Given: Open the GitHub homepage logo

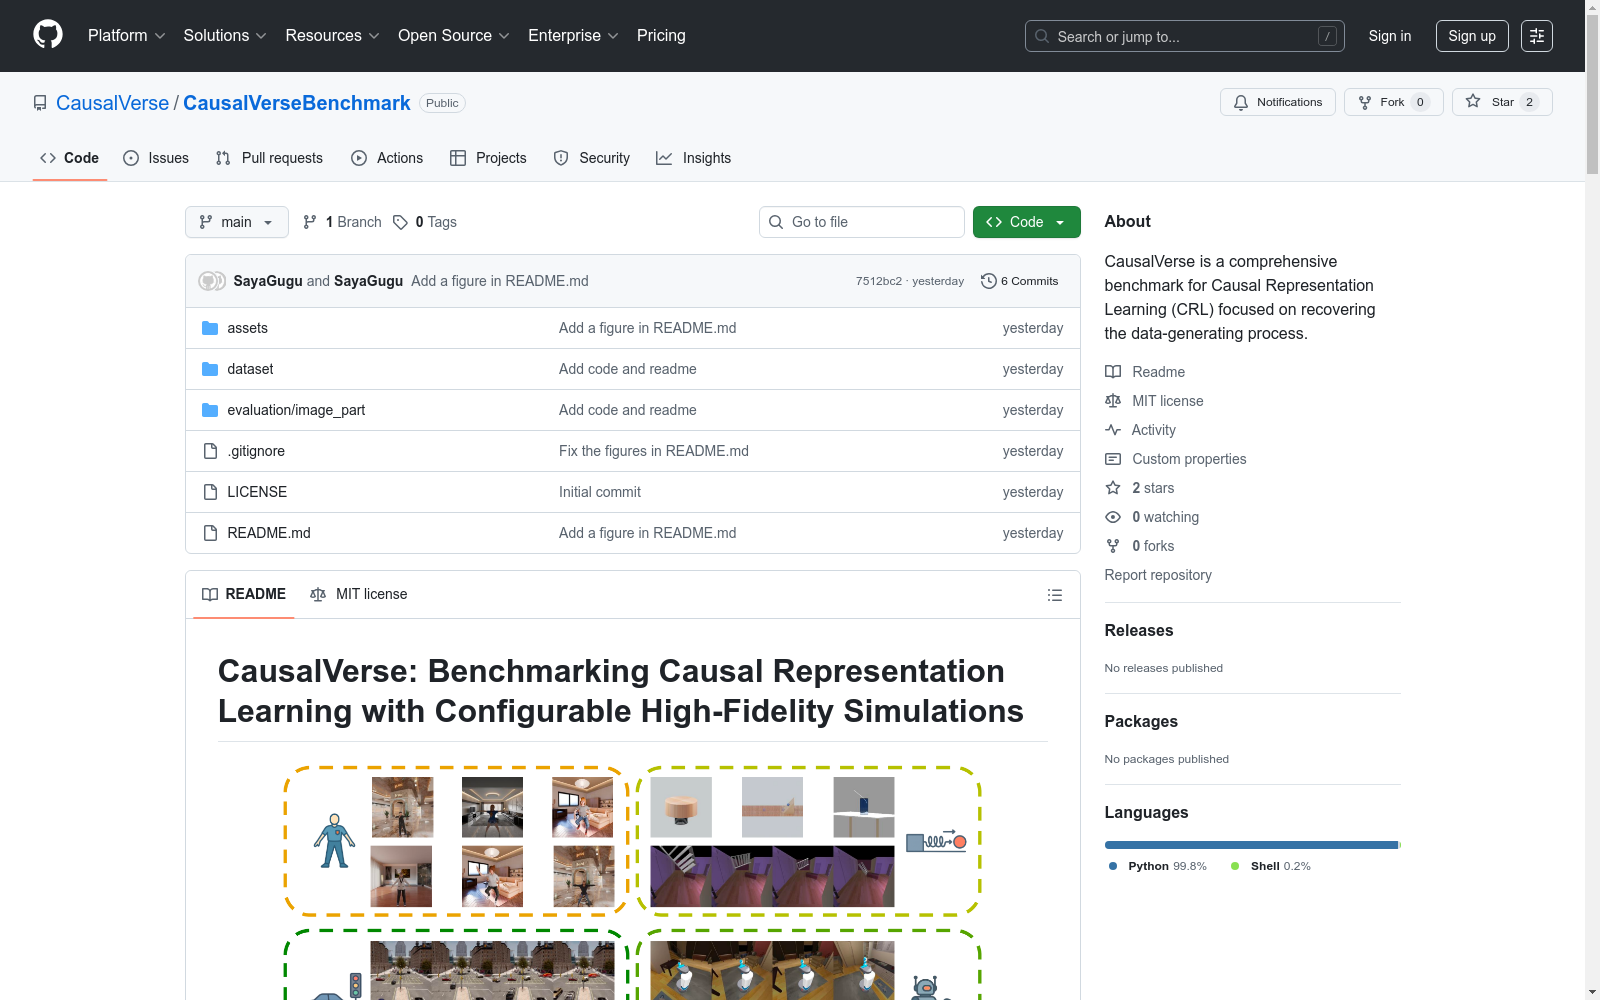Looking at the screenshot, I should [x=48, y=35].
